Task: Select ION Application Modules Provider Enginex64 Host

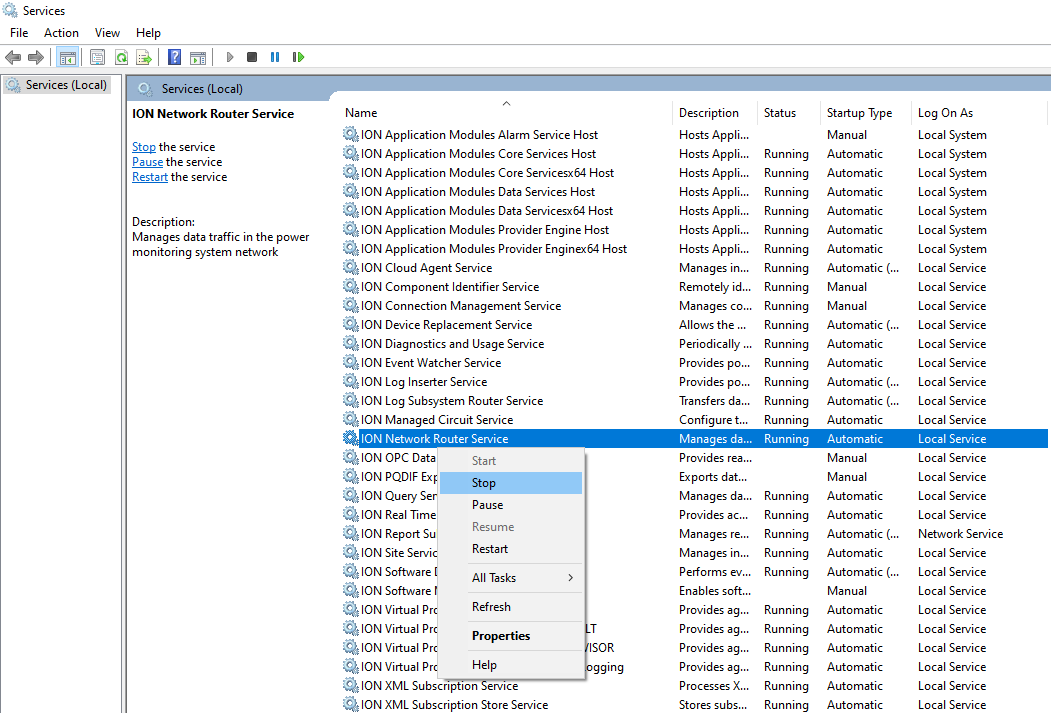Action: 694,249
